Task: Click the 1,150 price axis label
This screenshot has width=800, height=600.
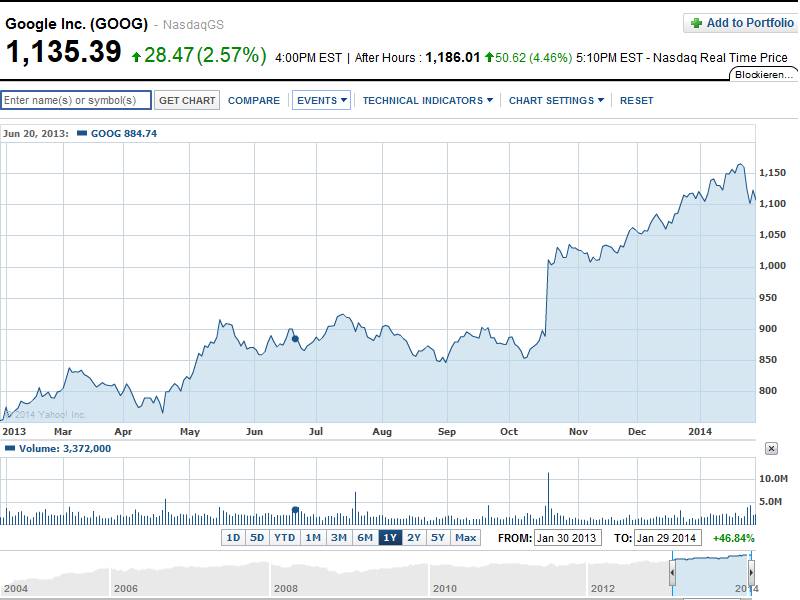Action: (772, 172)
